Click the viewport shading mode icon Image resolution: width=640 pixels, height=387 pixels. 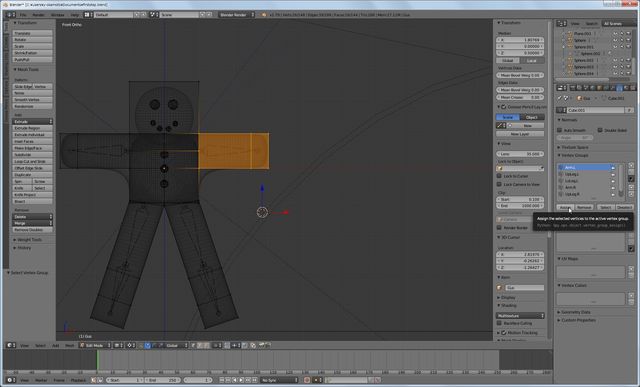click(x=118, y=345)
